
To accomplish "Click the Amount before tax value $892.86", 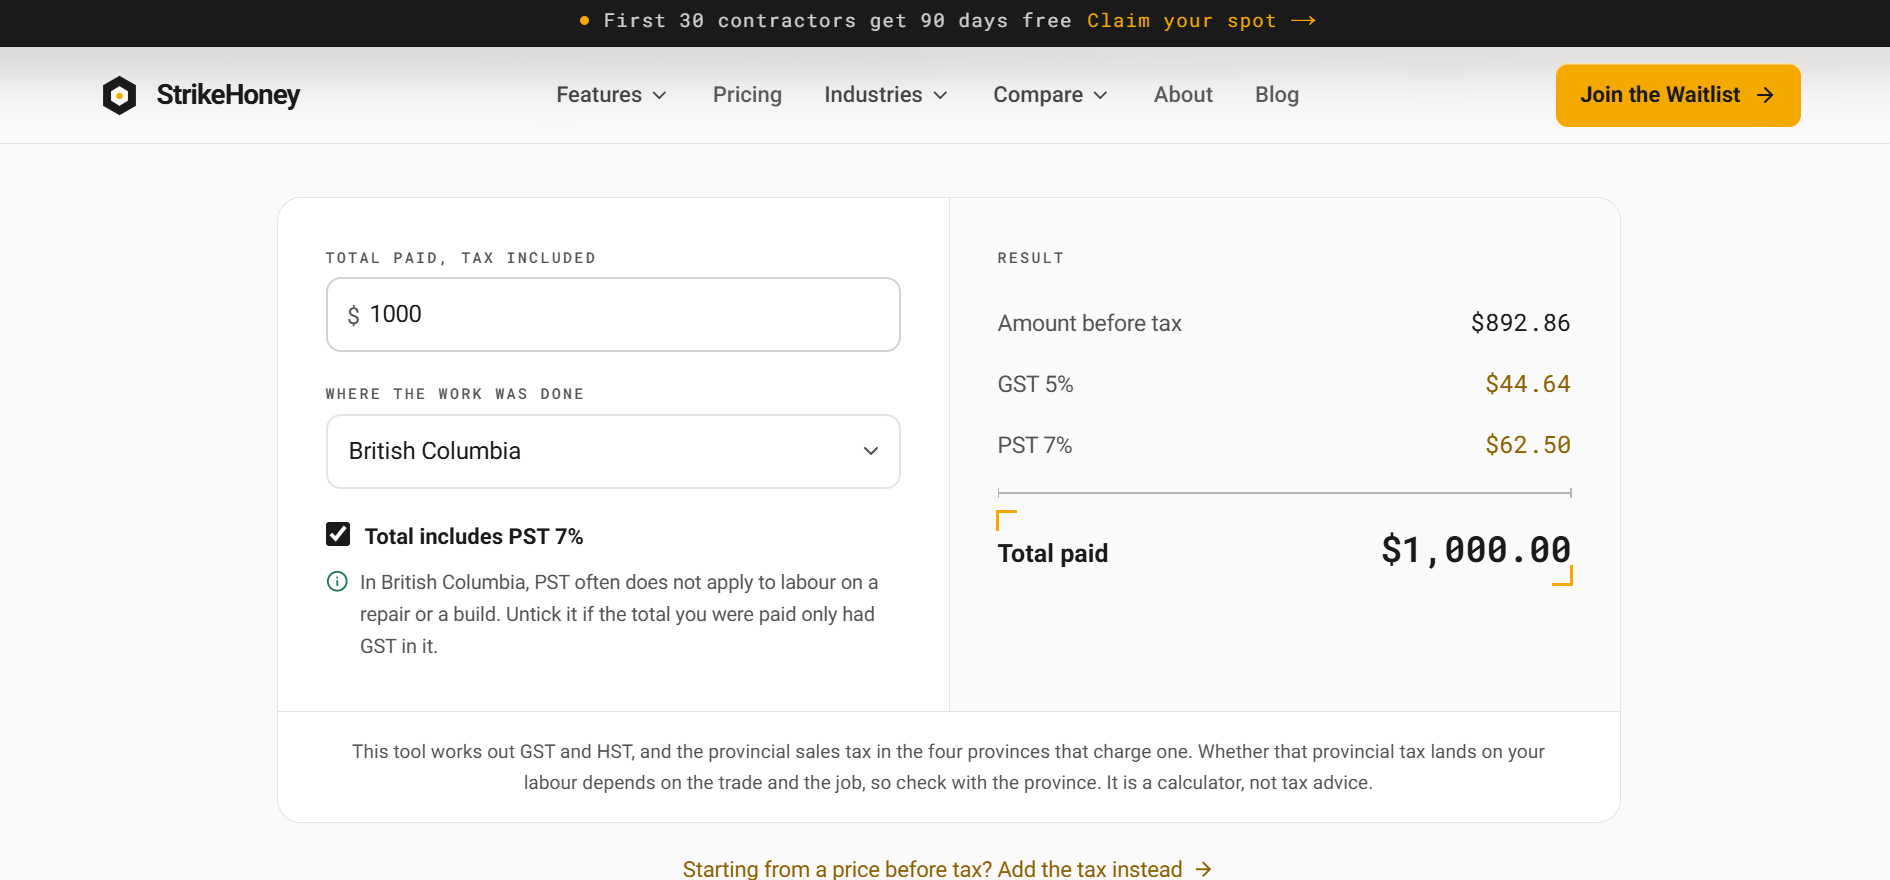I will click(1520, 323).
